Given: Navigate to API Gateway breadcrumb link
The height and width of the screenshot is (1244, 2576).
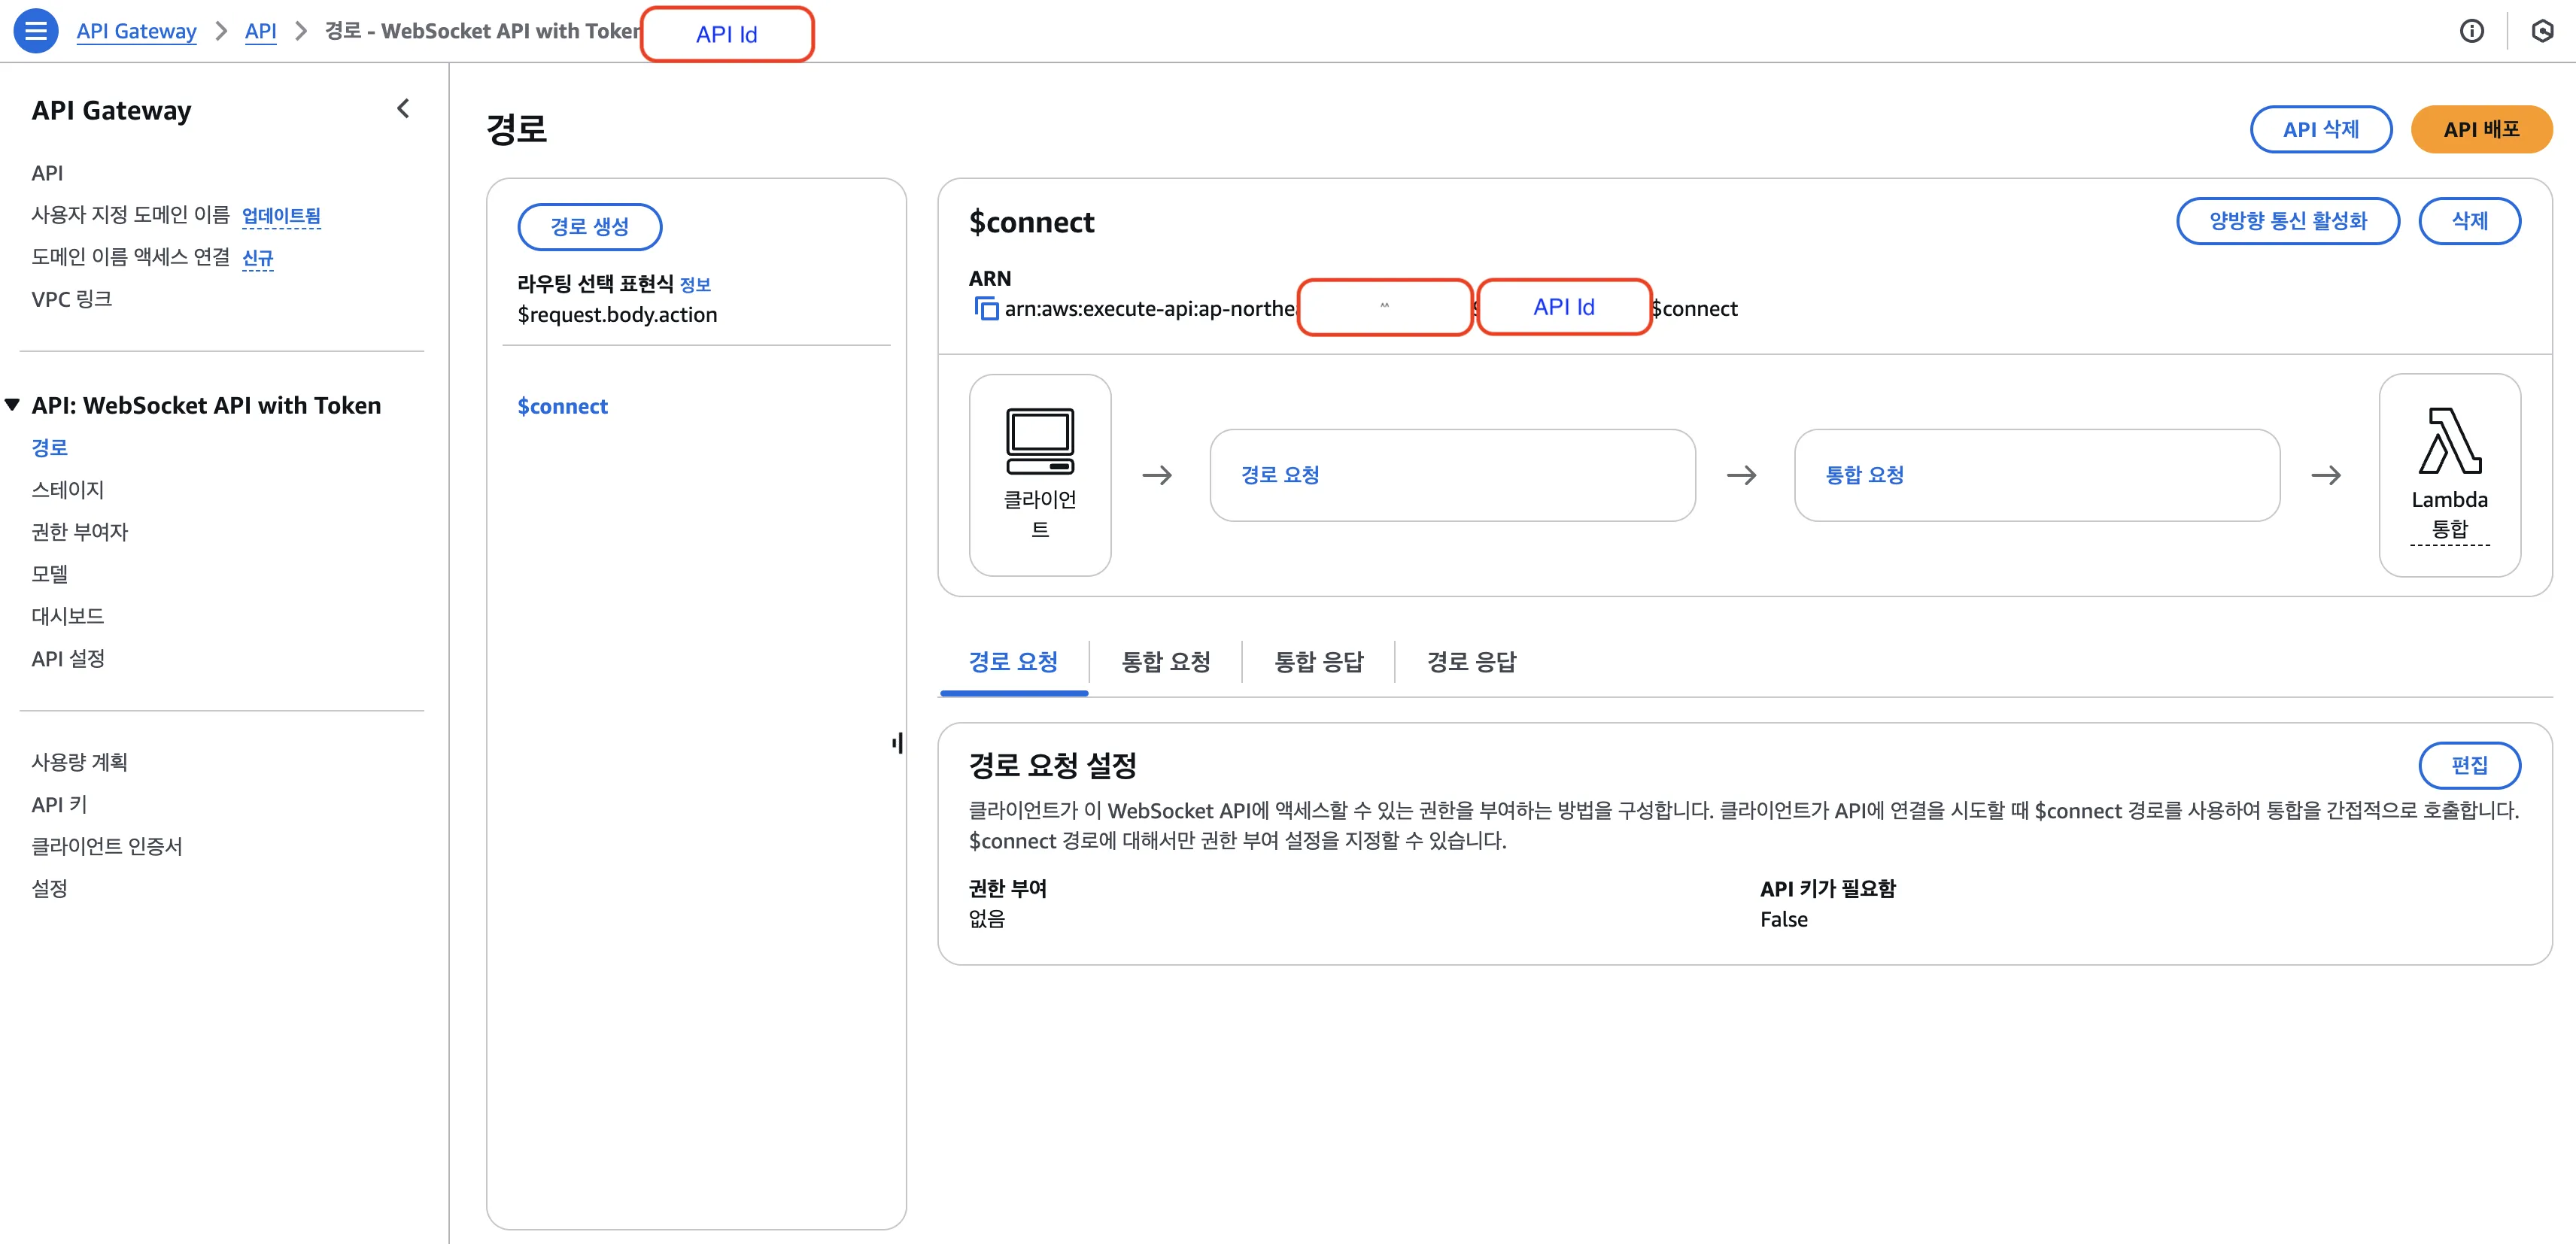Looking at the screenshot, I should (136, 31).
